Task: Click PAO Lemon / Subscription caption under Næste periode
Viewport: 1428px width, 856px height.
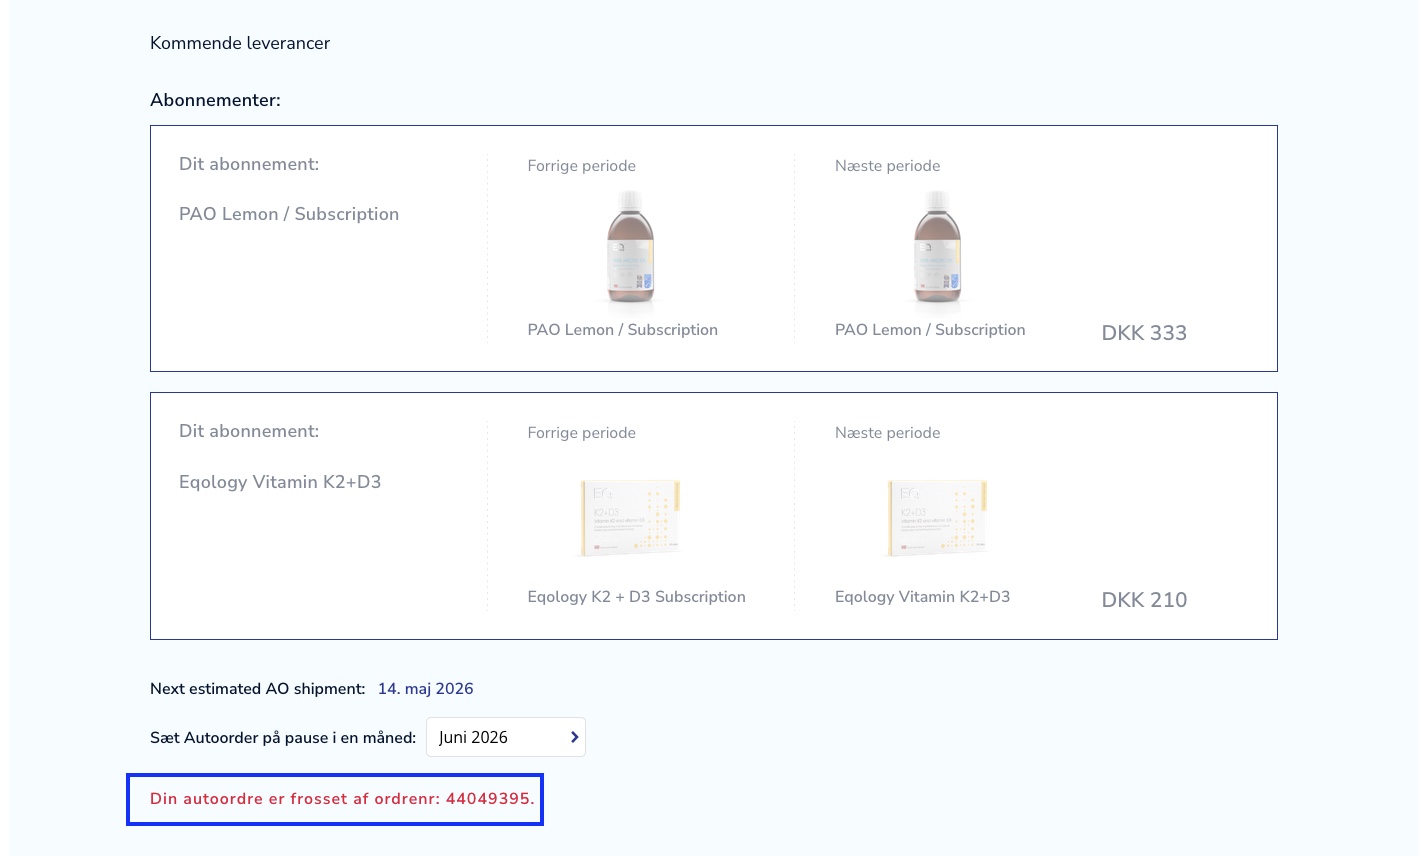Action: (930, 330)
